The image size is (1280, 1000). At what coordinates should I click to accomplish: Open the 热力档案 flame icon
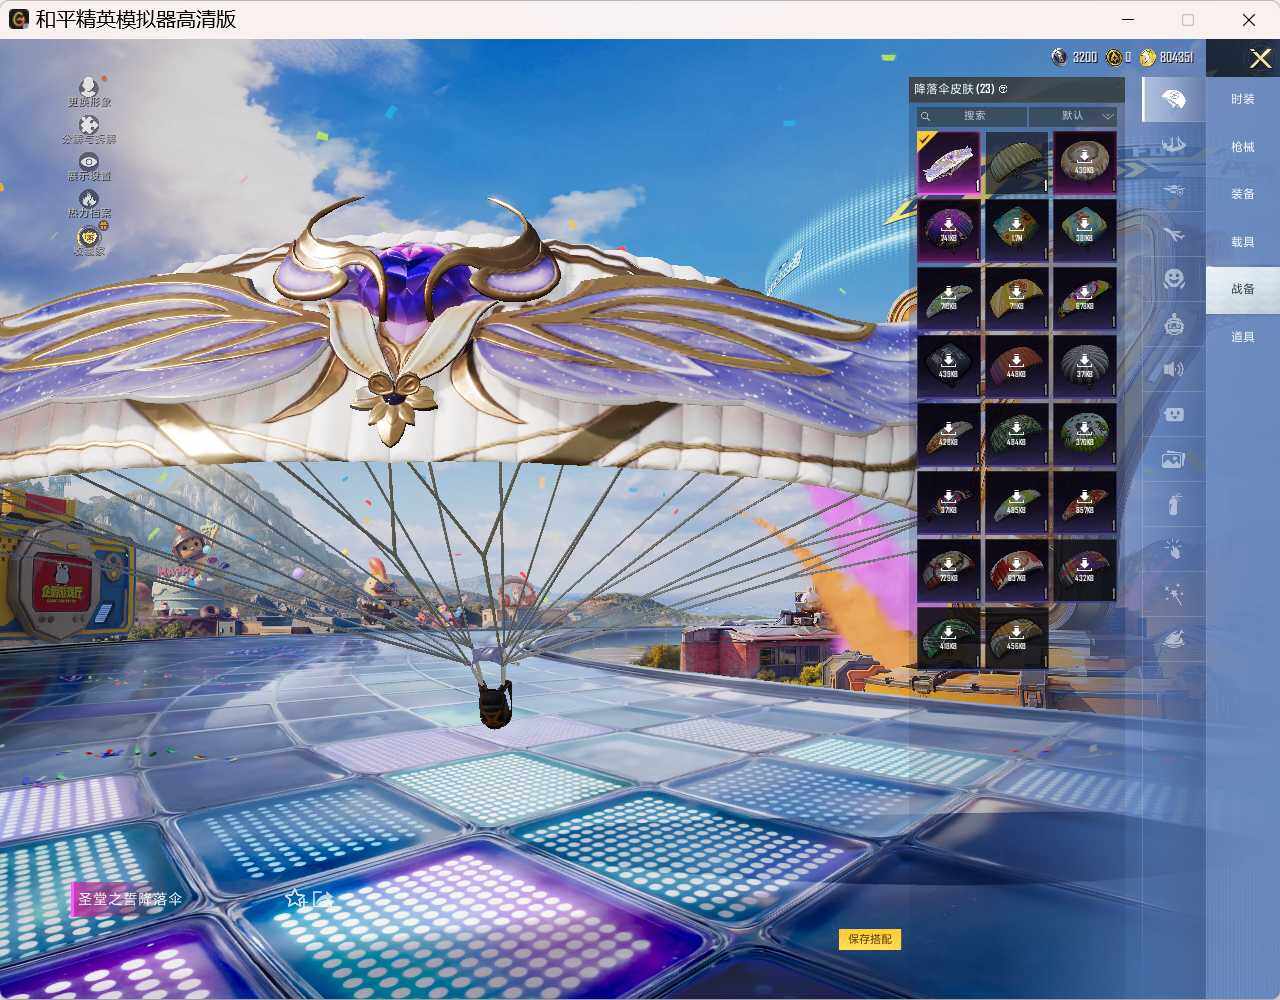coord(89,199)
